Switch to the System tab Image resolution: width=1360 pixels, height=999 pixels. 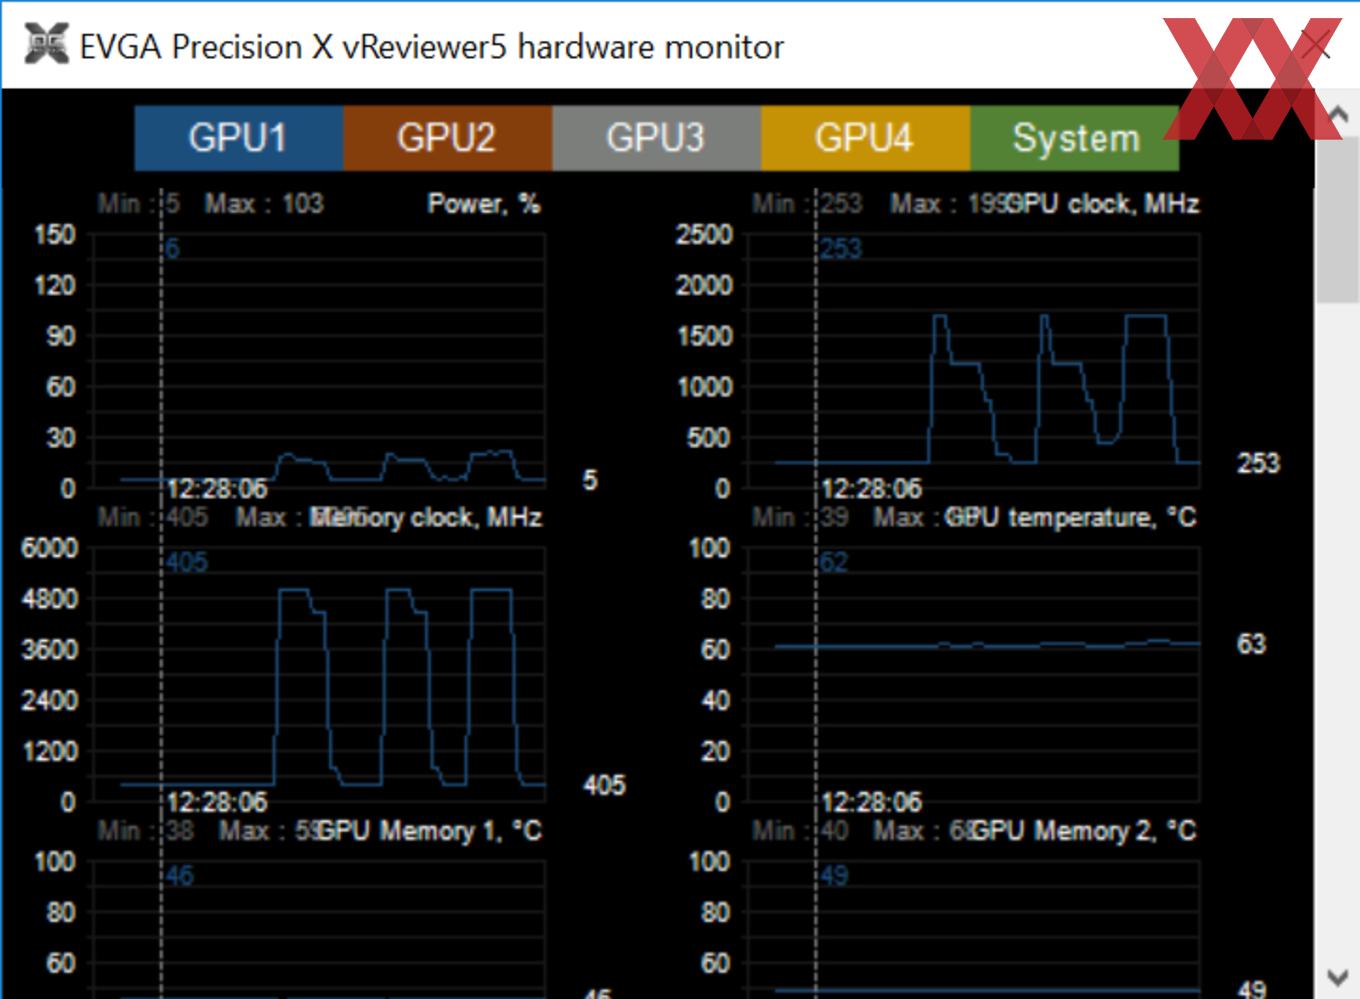click(1075, 138)
